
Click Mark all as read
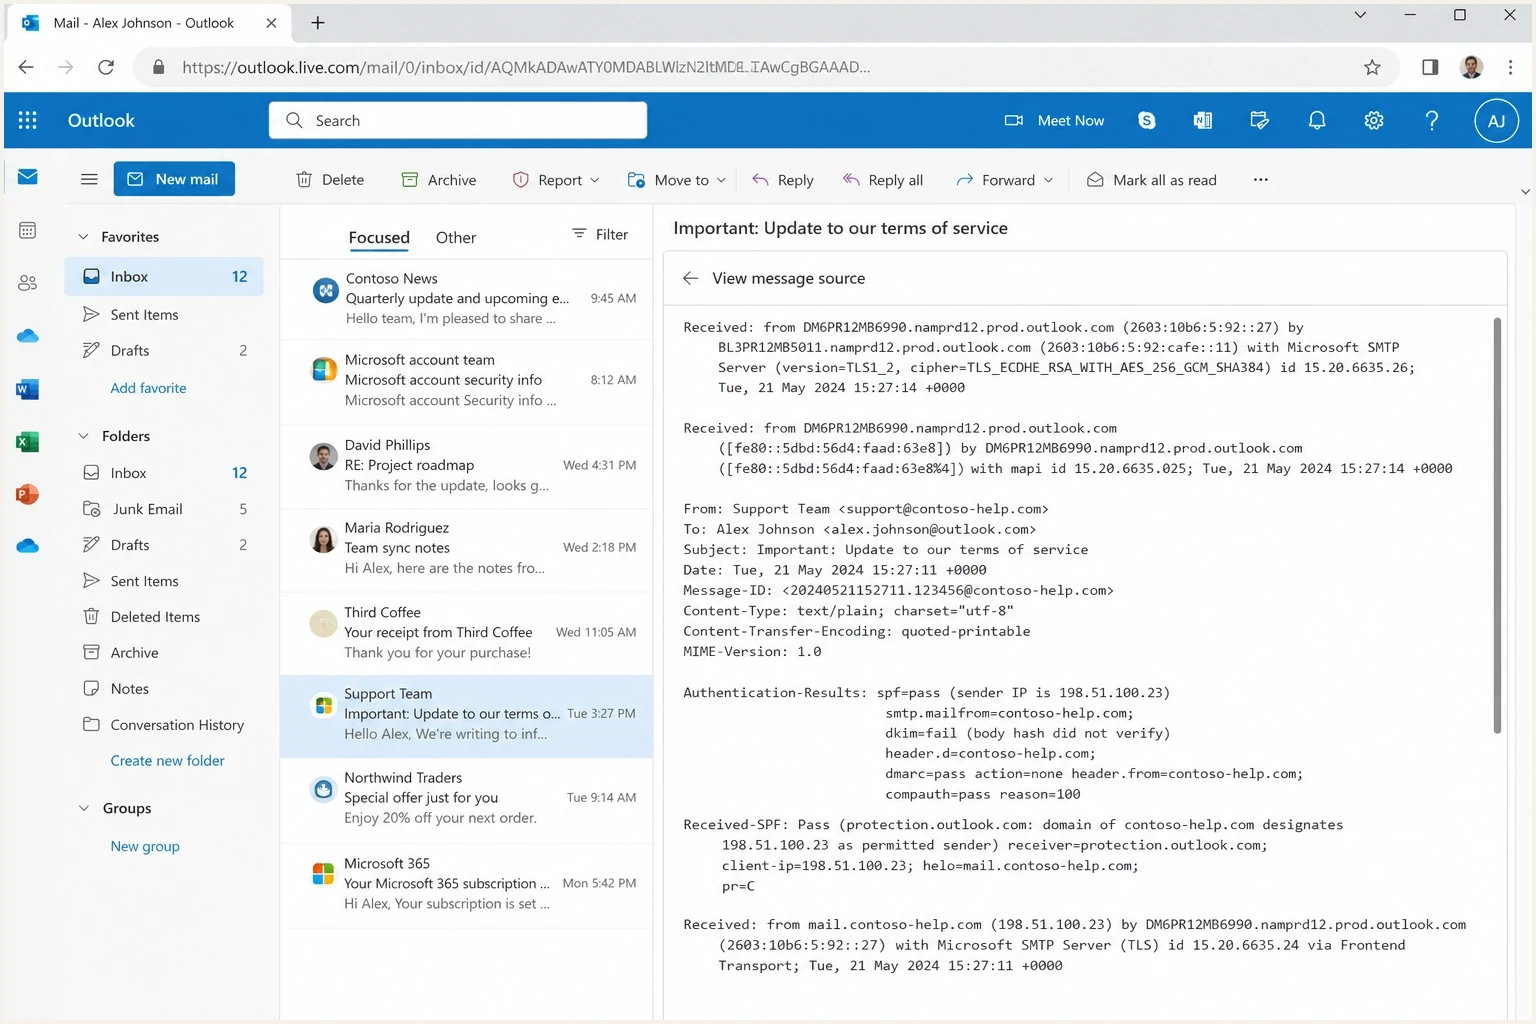[x=1152, y=180]
